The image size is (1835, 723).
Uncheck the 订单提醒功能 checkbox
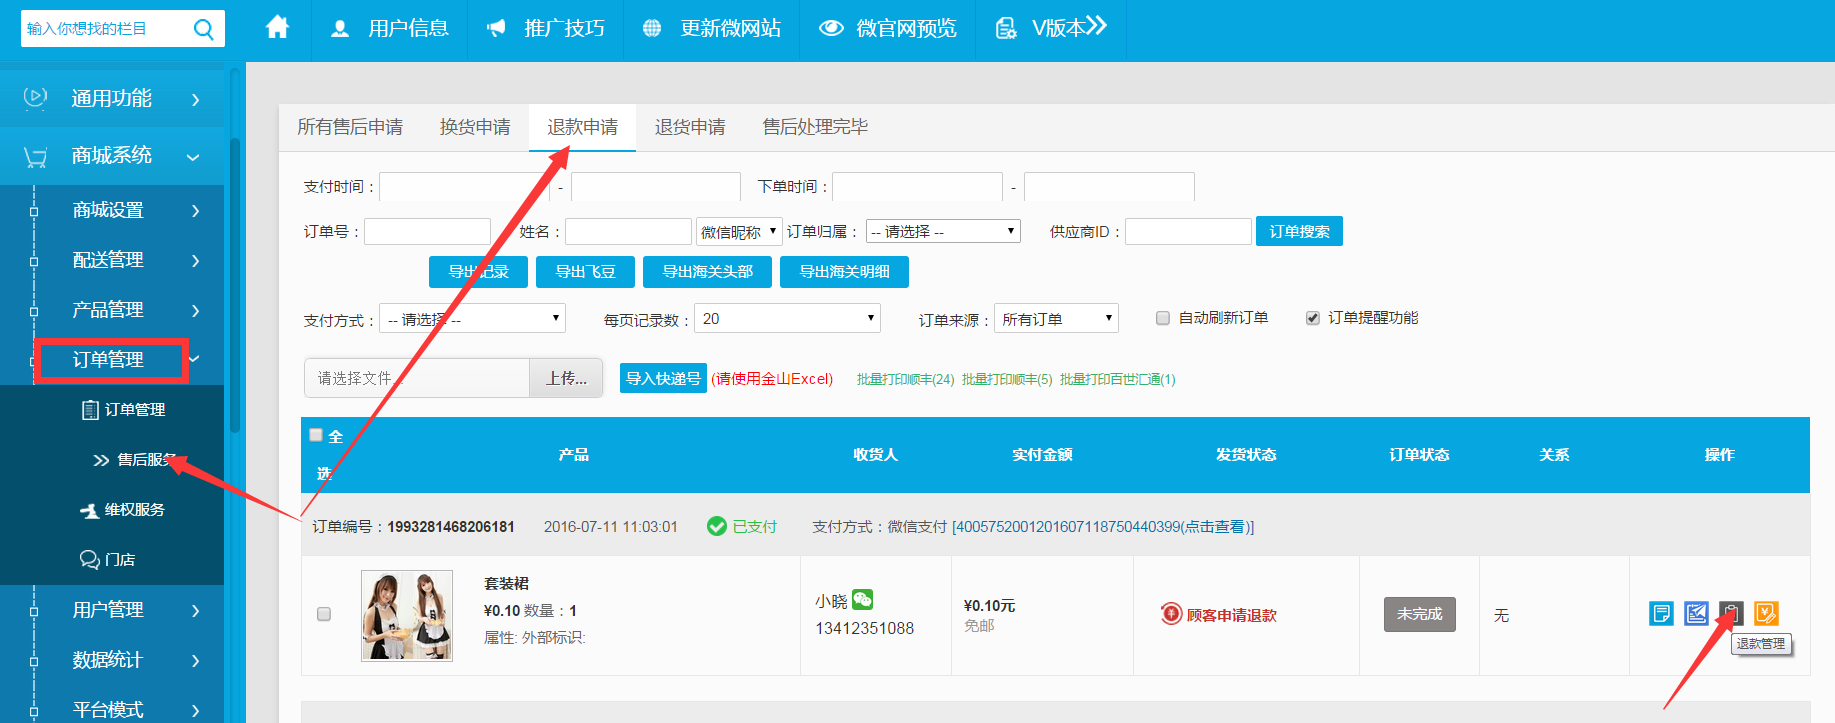1313,318
